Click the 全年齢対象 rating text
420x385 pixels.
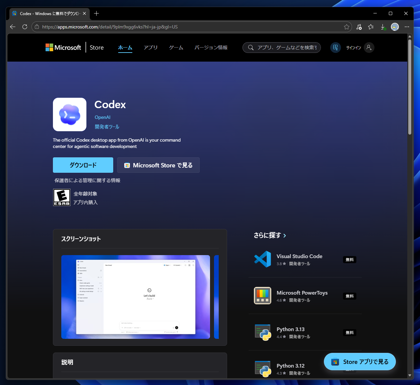[x=85, y=194]
